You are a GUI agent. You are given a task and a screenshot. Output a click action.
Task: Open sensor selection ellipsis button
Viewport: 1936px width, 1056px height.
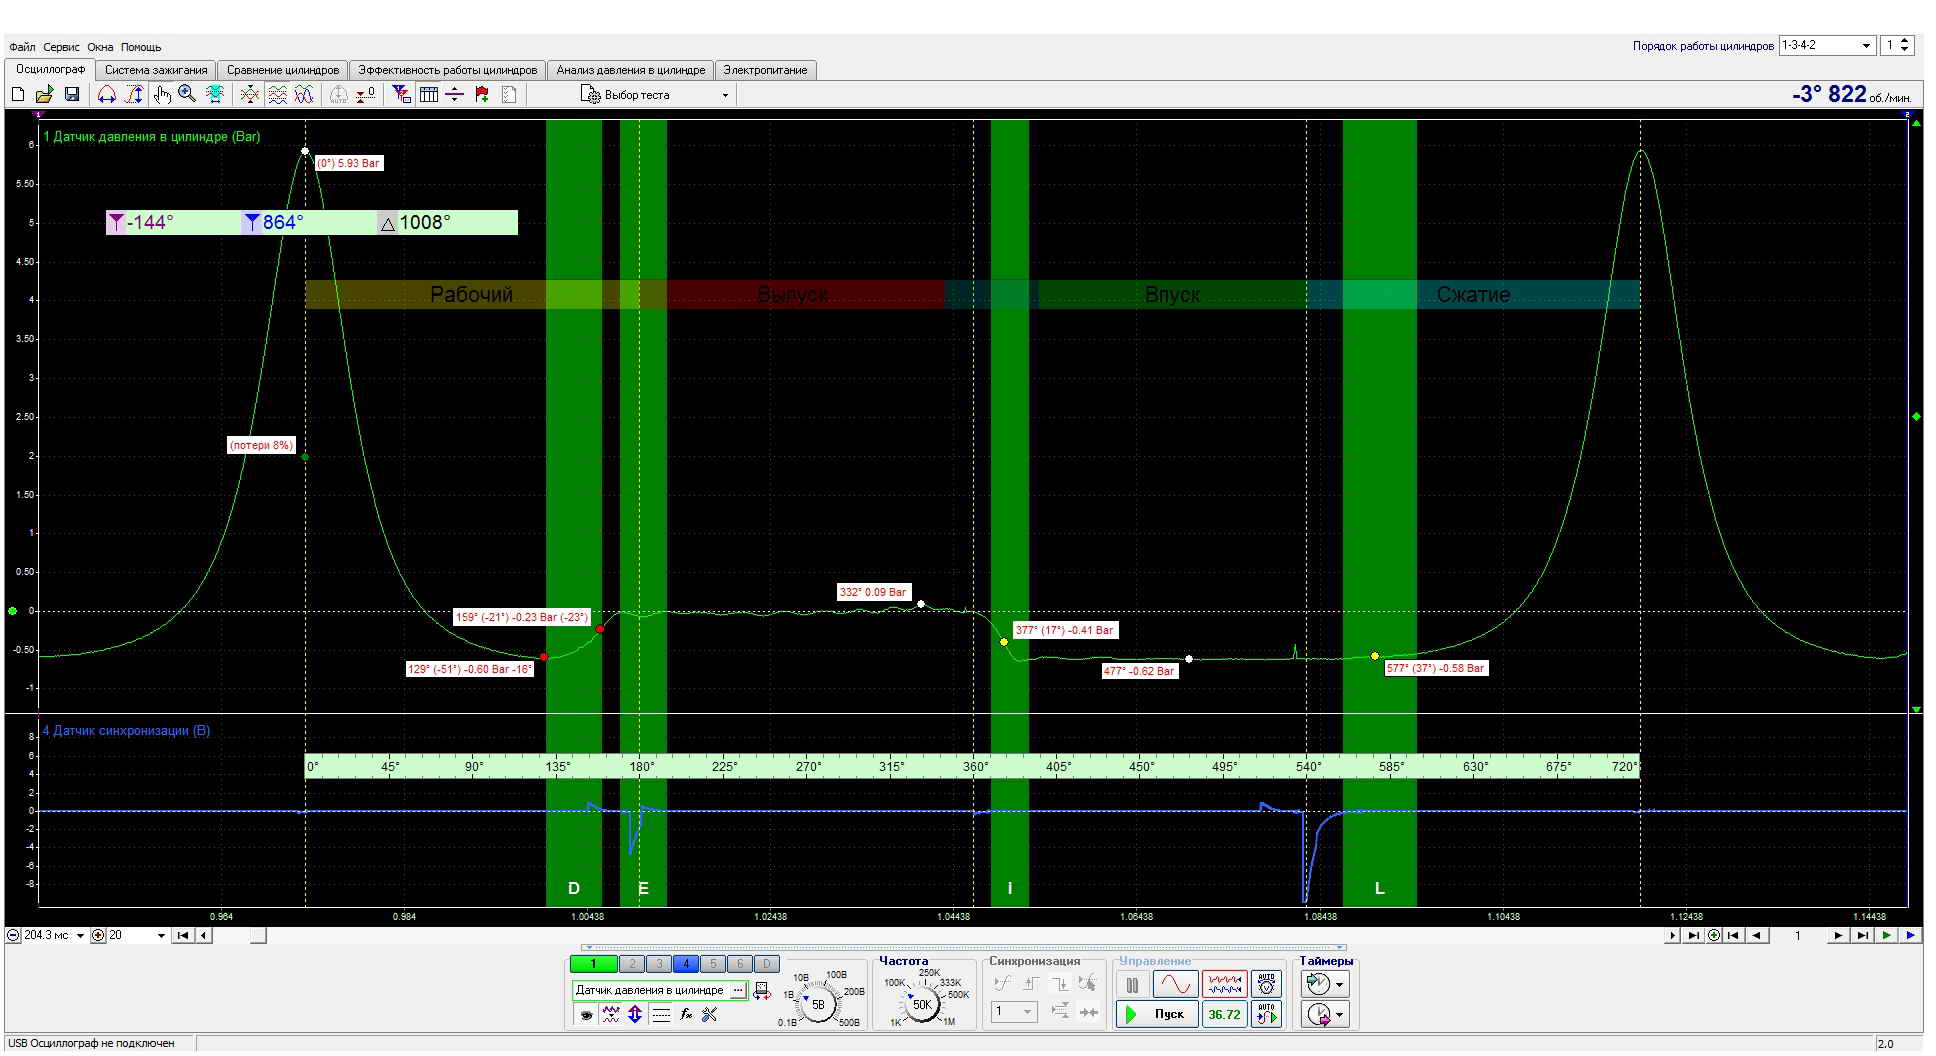(x=738, y=990)
